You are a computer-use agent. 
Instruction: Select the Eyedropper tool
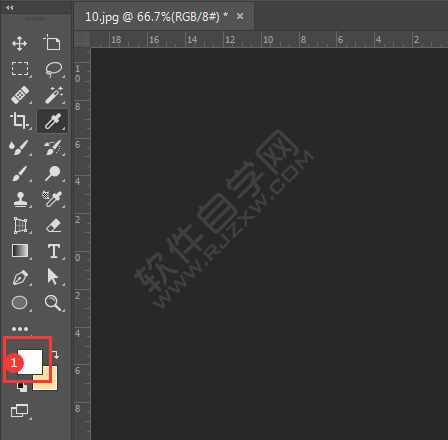click(53, 121)
